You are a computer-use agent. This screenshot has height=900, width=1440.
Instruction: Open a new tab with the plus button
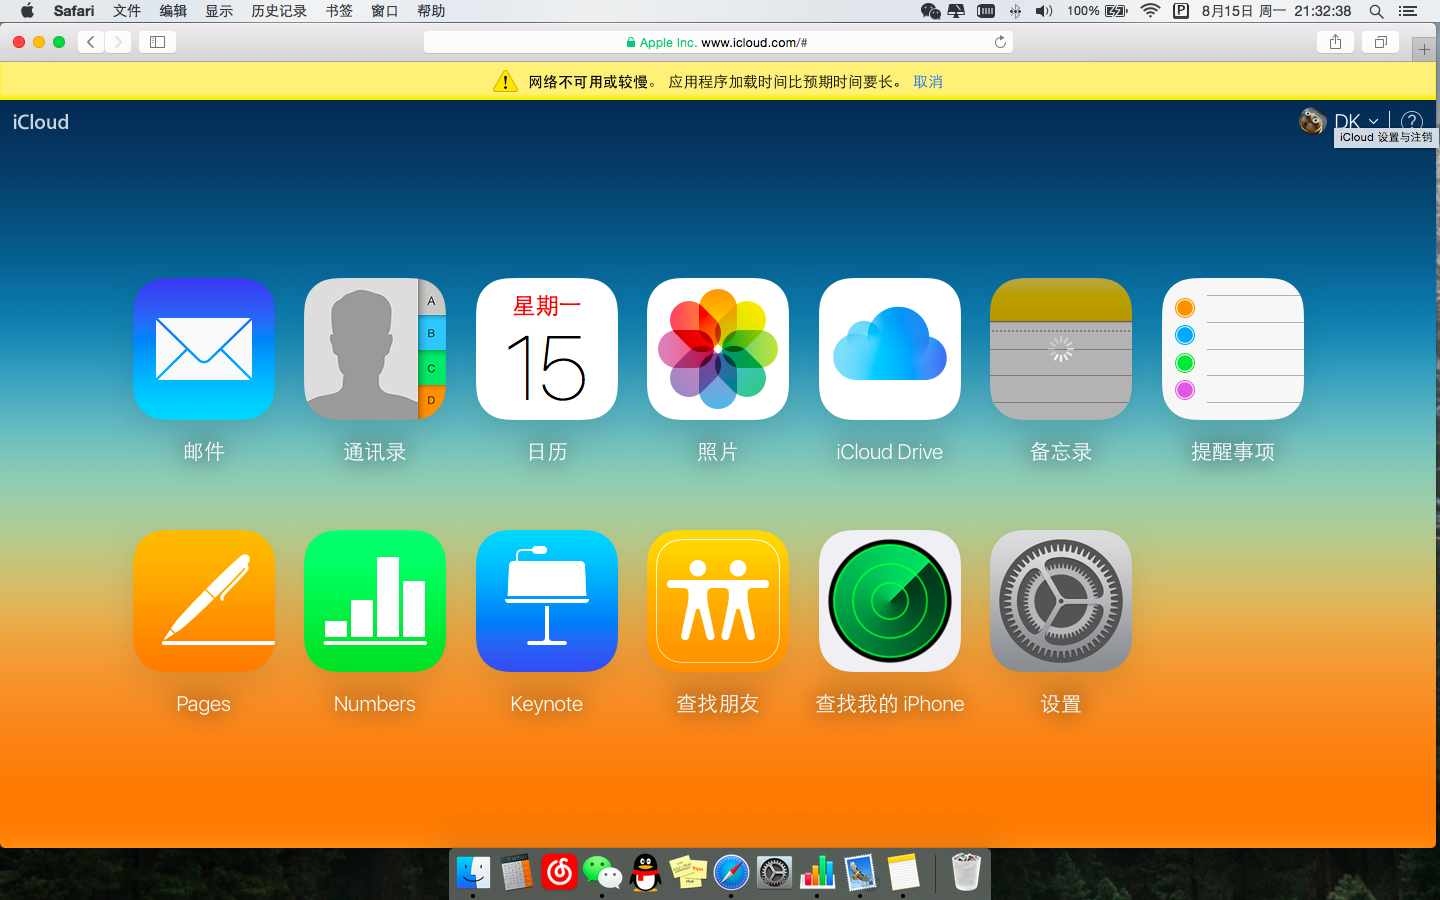click(x=1424, y=49)
